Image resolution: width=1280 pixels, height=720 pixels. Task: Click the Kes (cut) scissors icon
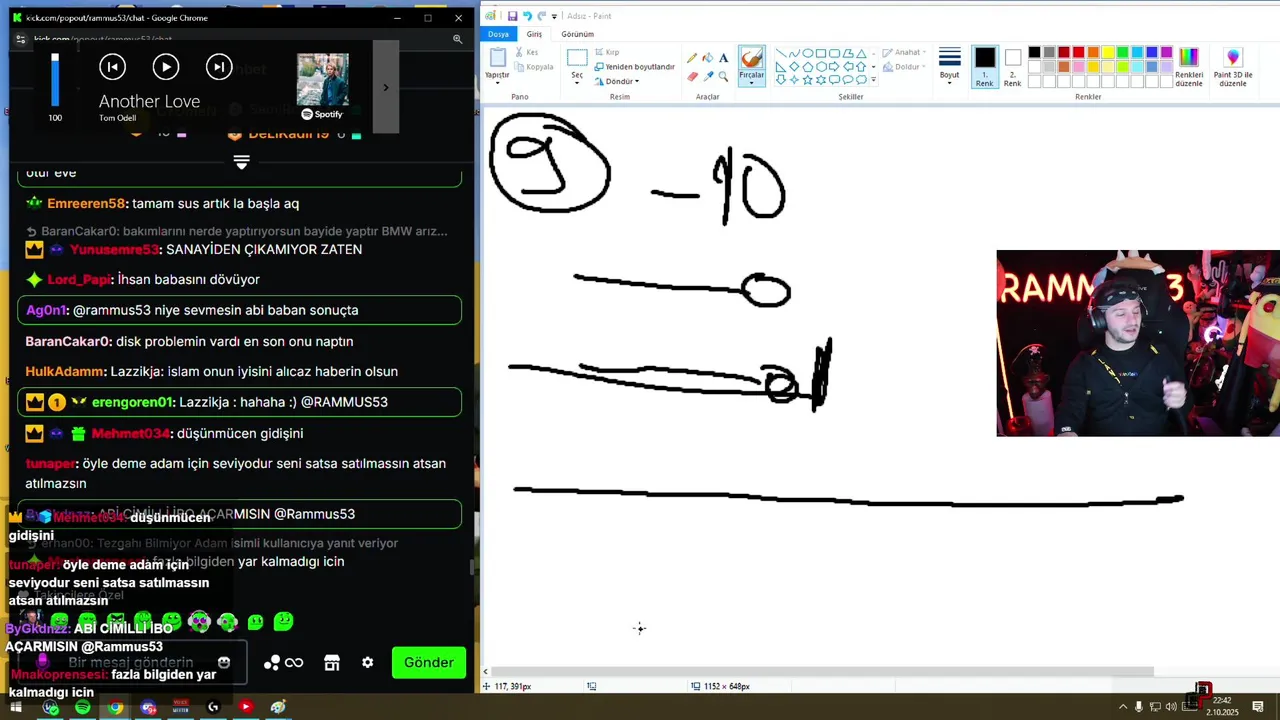pos(520,52)
